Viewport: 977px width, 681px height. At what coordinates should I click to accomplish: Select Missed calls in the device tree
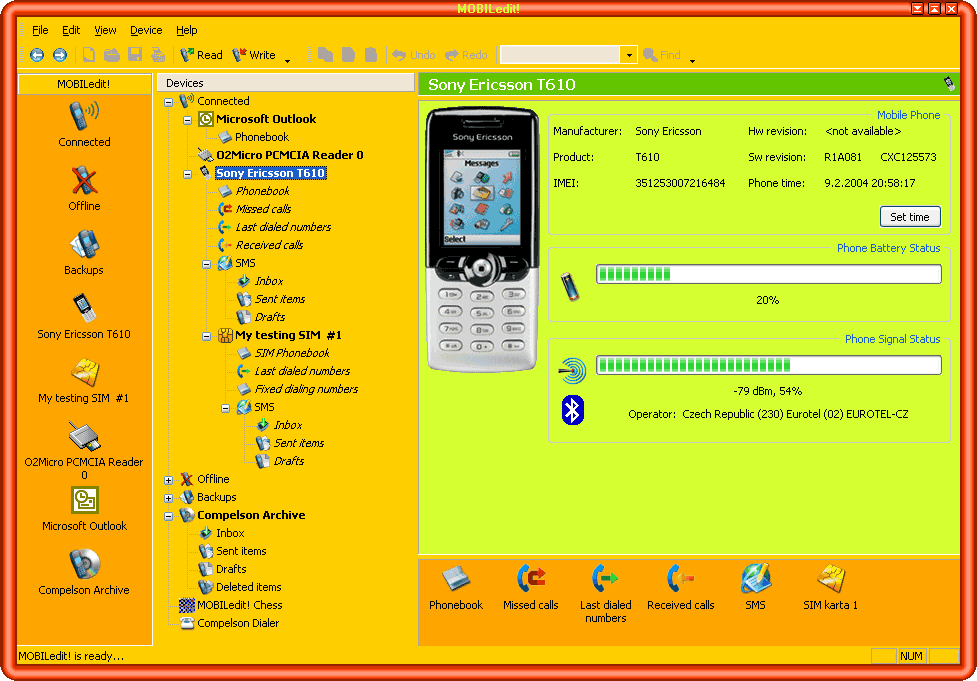pos(263,209)
